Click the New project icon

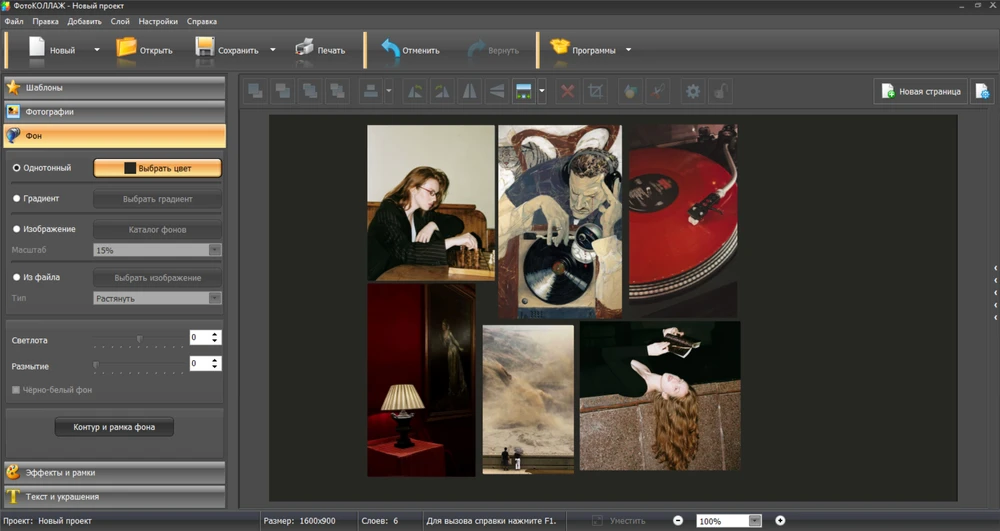[38, 48]
